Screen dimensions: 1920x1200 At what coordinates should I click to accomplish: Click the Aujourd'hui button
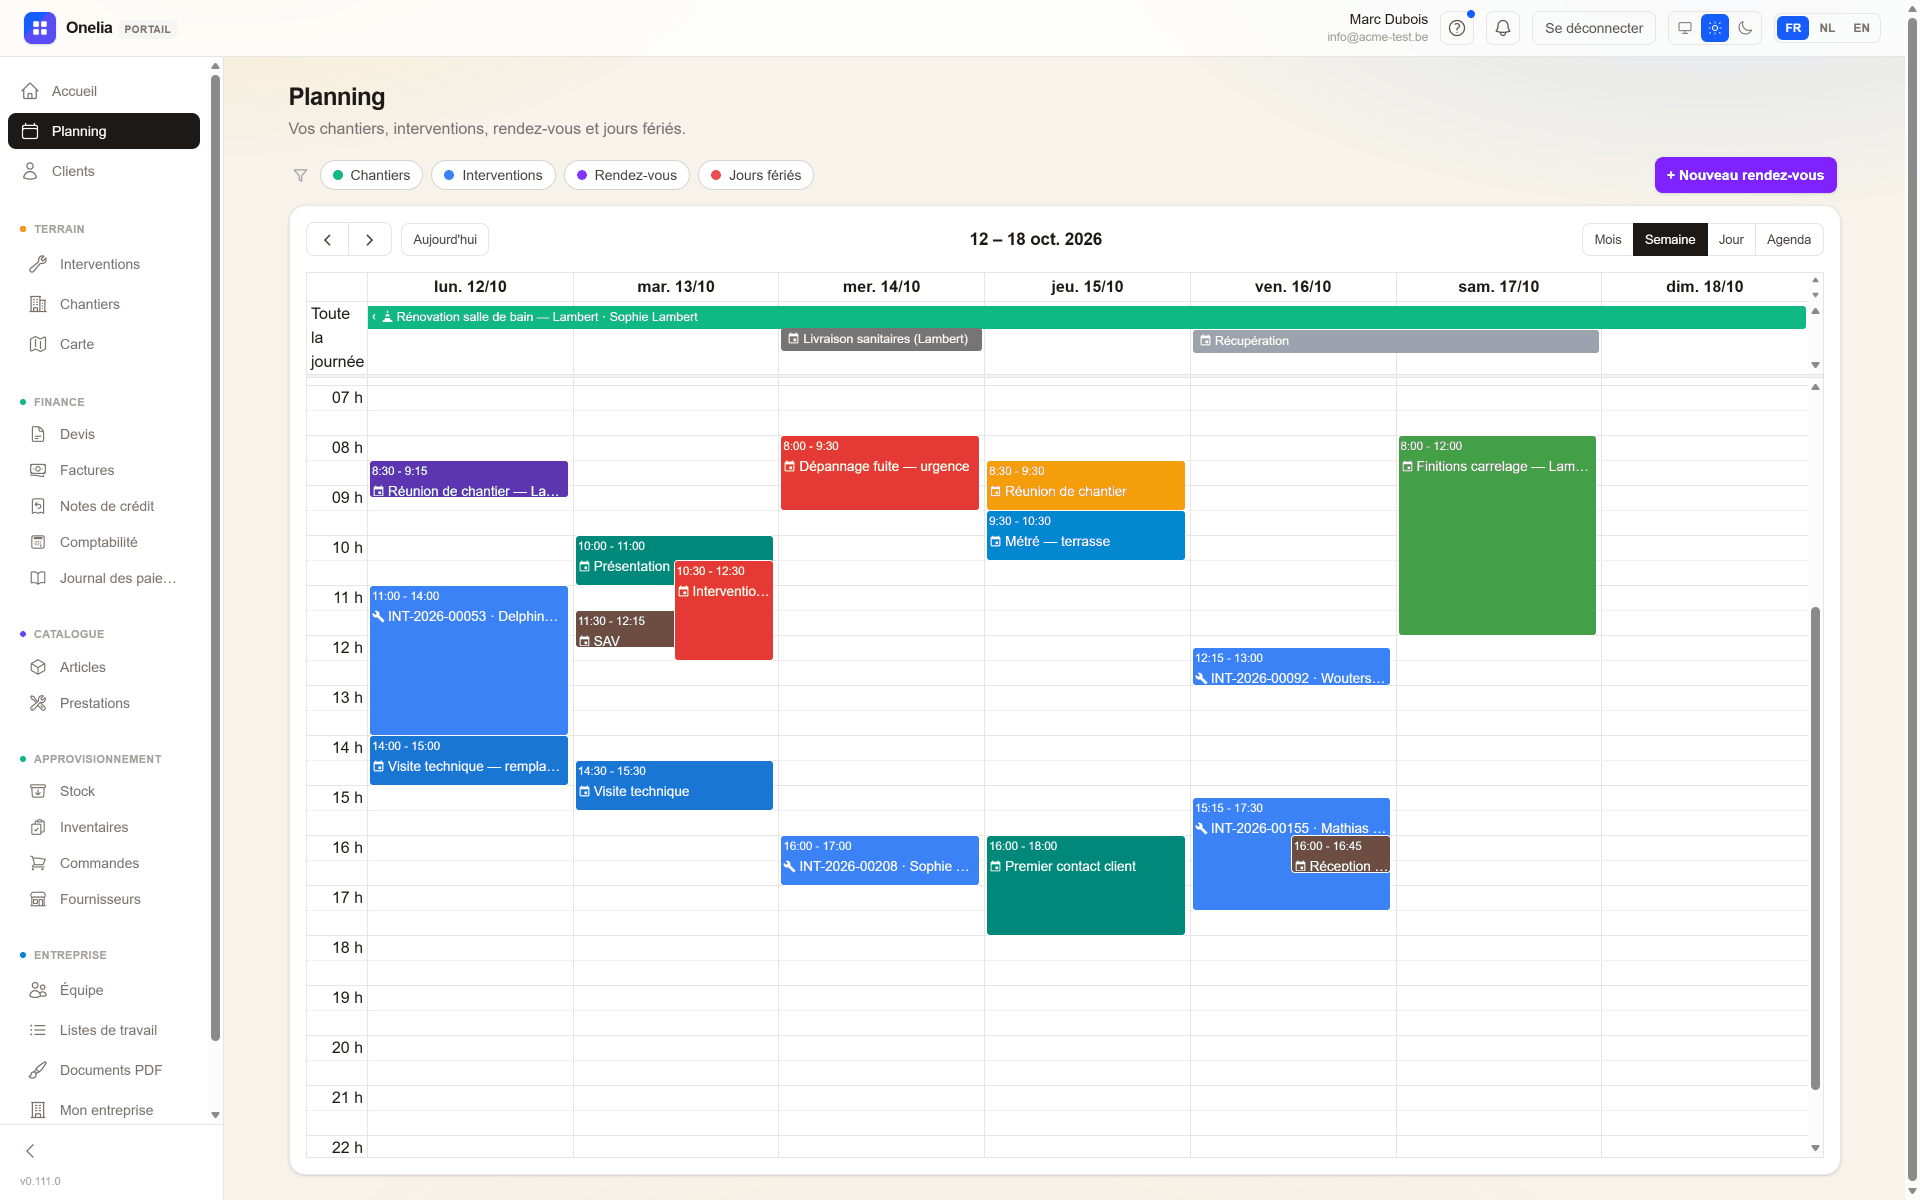point(445,240)
